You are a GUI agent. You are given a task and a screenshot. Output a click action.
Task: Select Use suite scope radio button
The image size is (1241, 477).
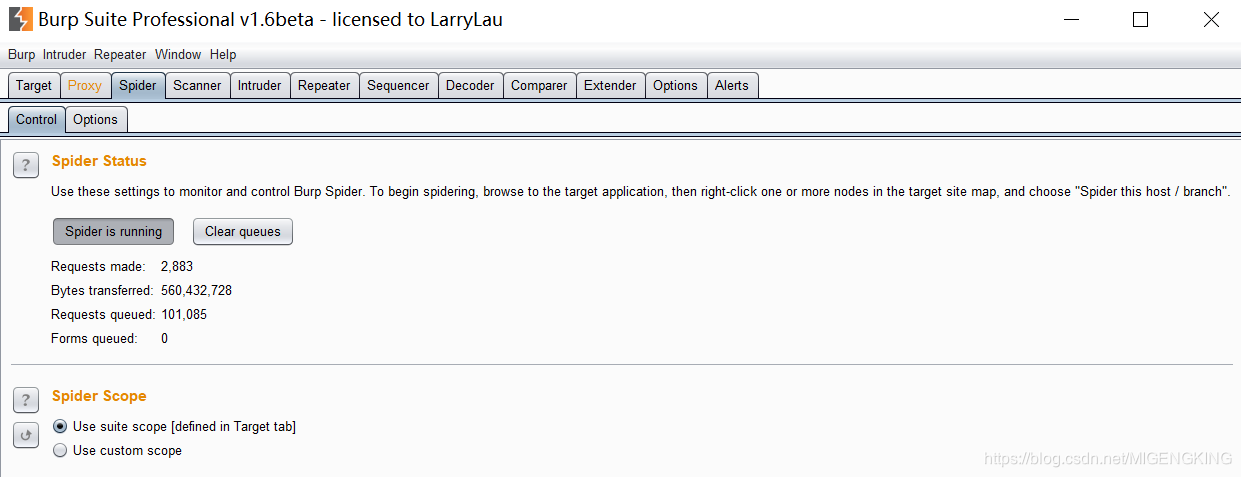[x=60, y=427]
